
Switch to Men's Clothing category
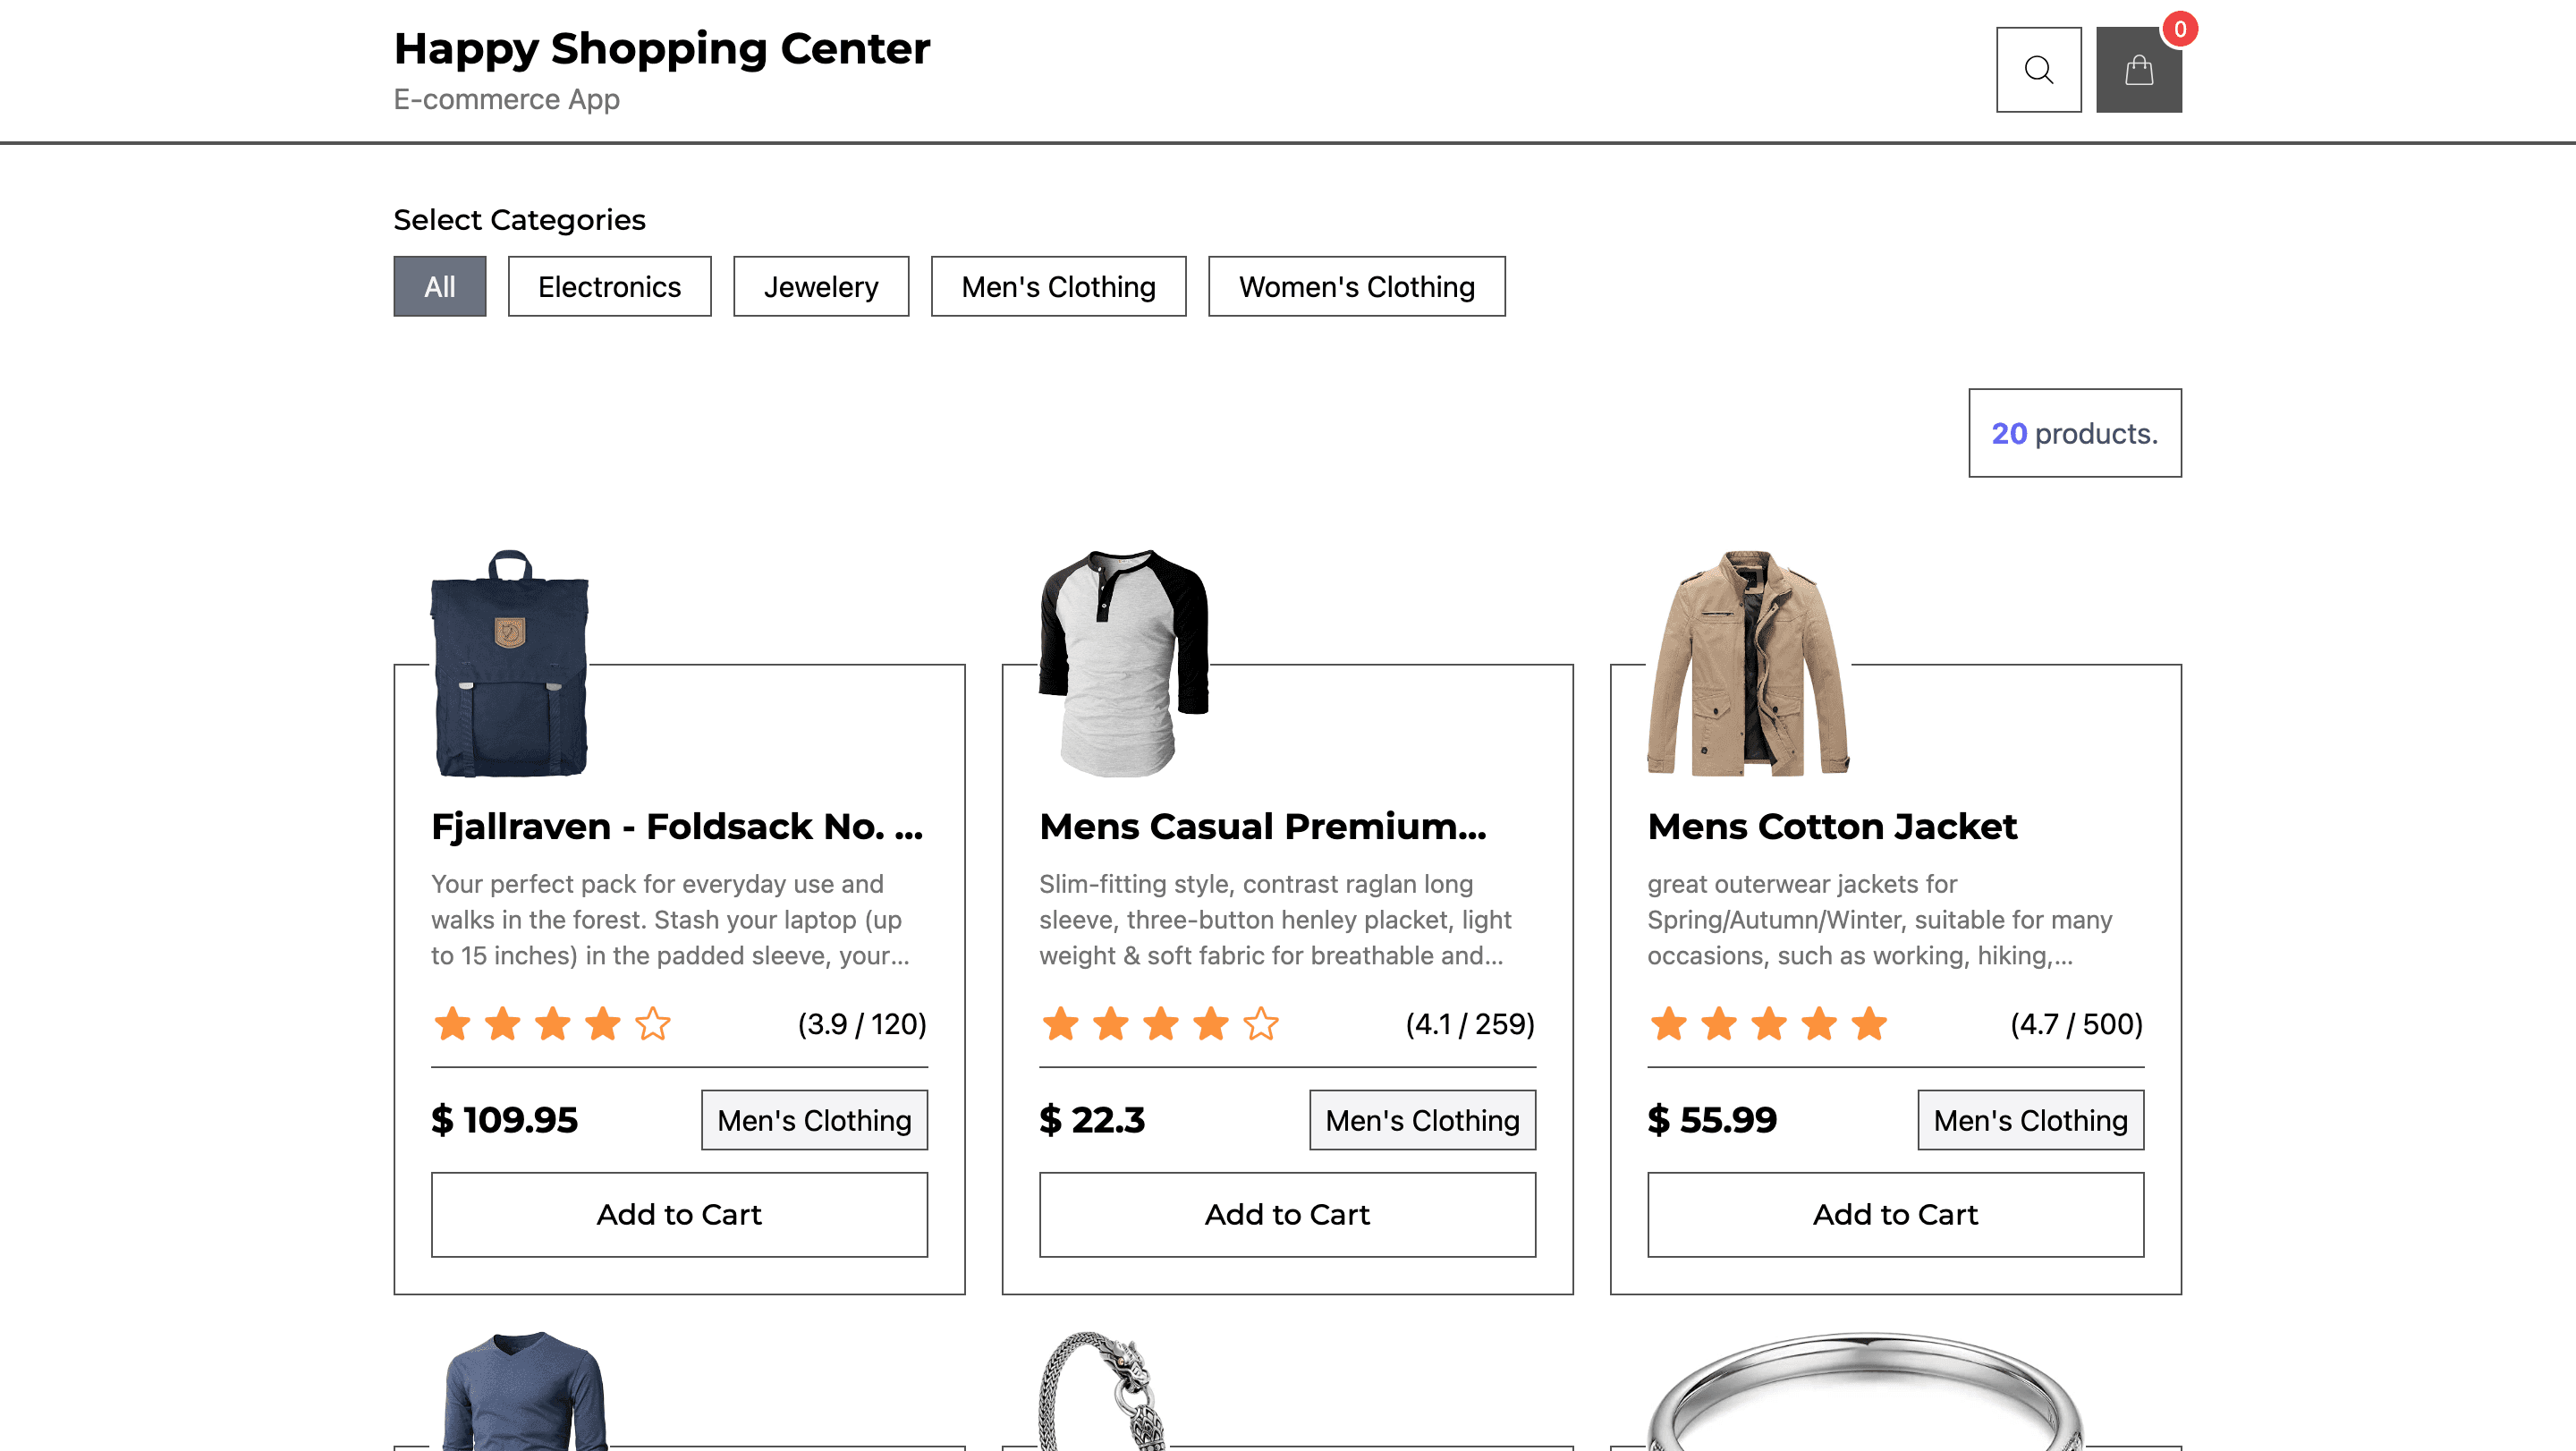1058,287
